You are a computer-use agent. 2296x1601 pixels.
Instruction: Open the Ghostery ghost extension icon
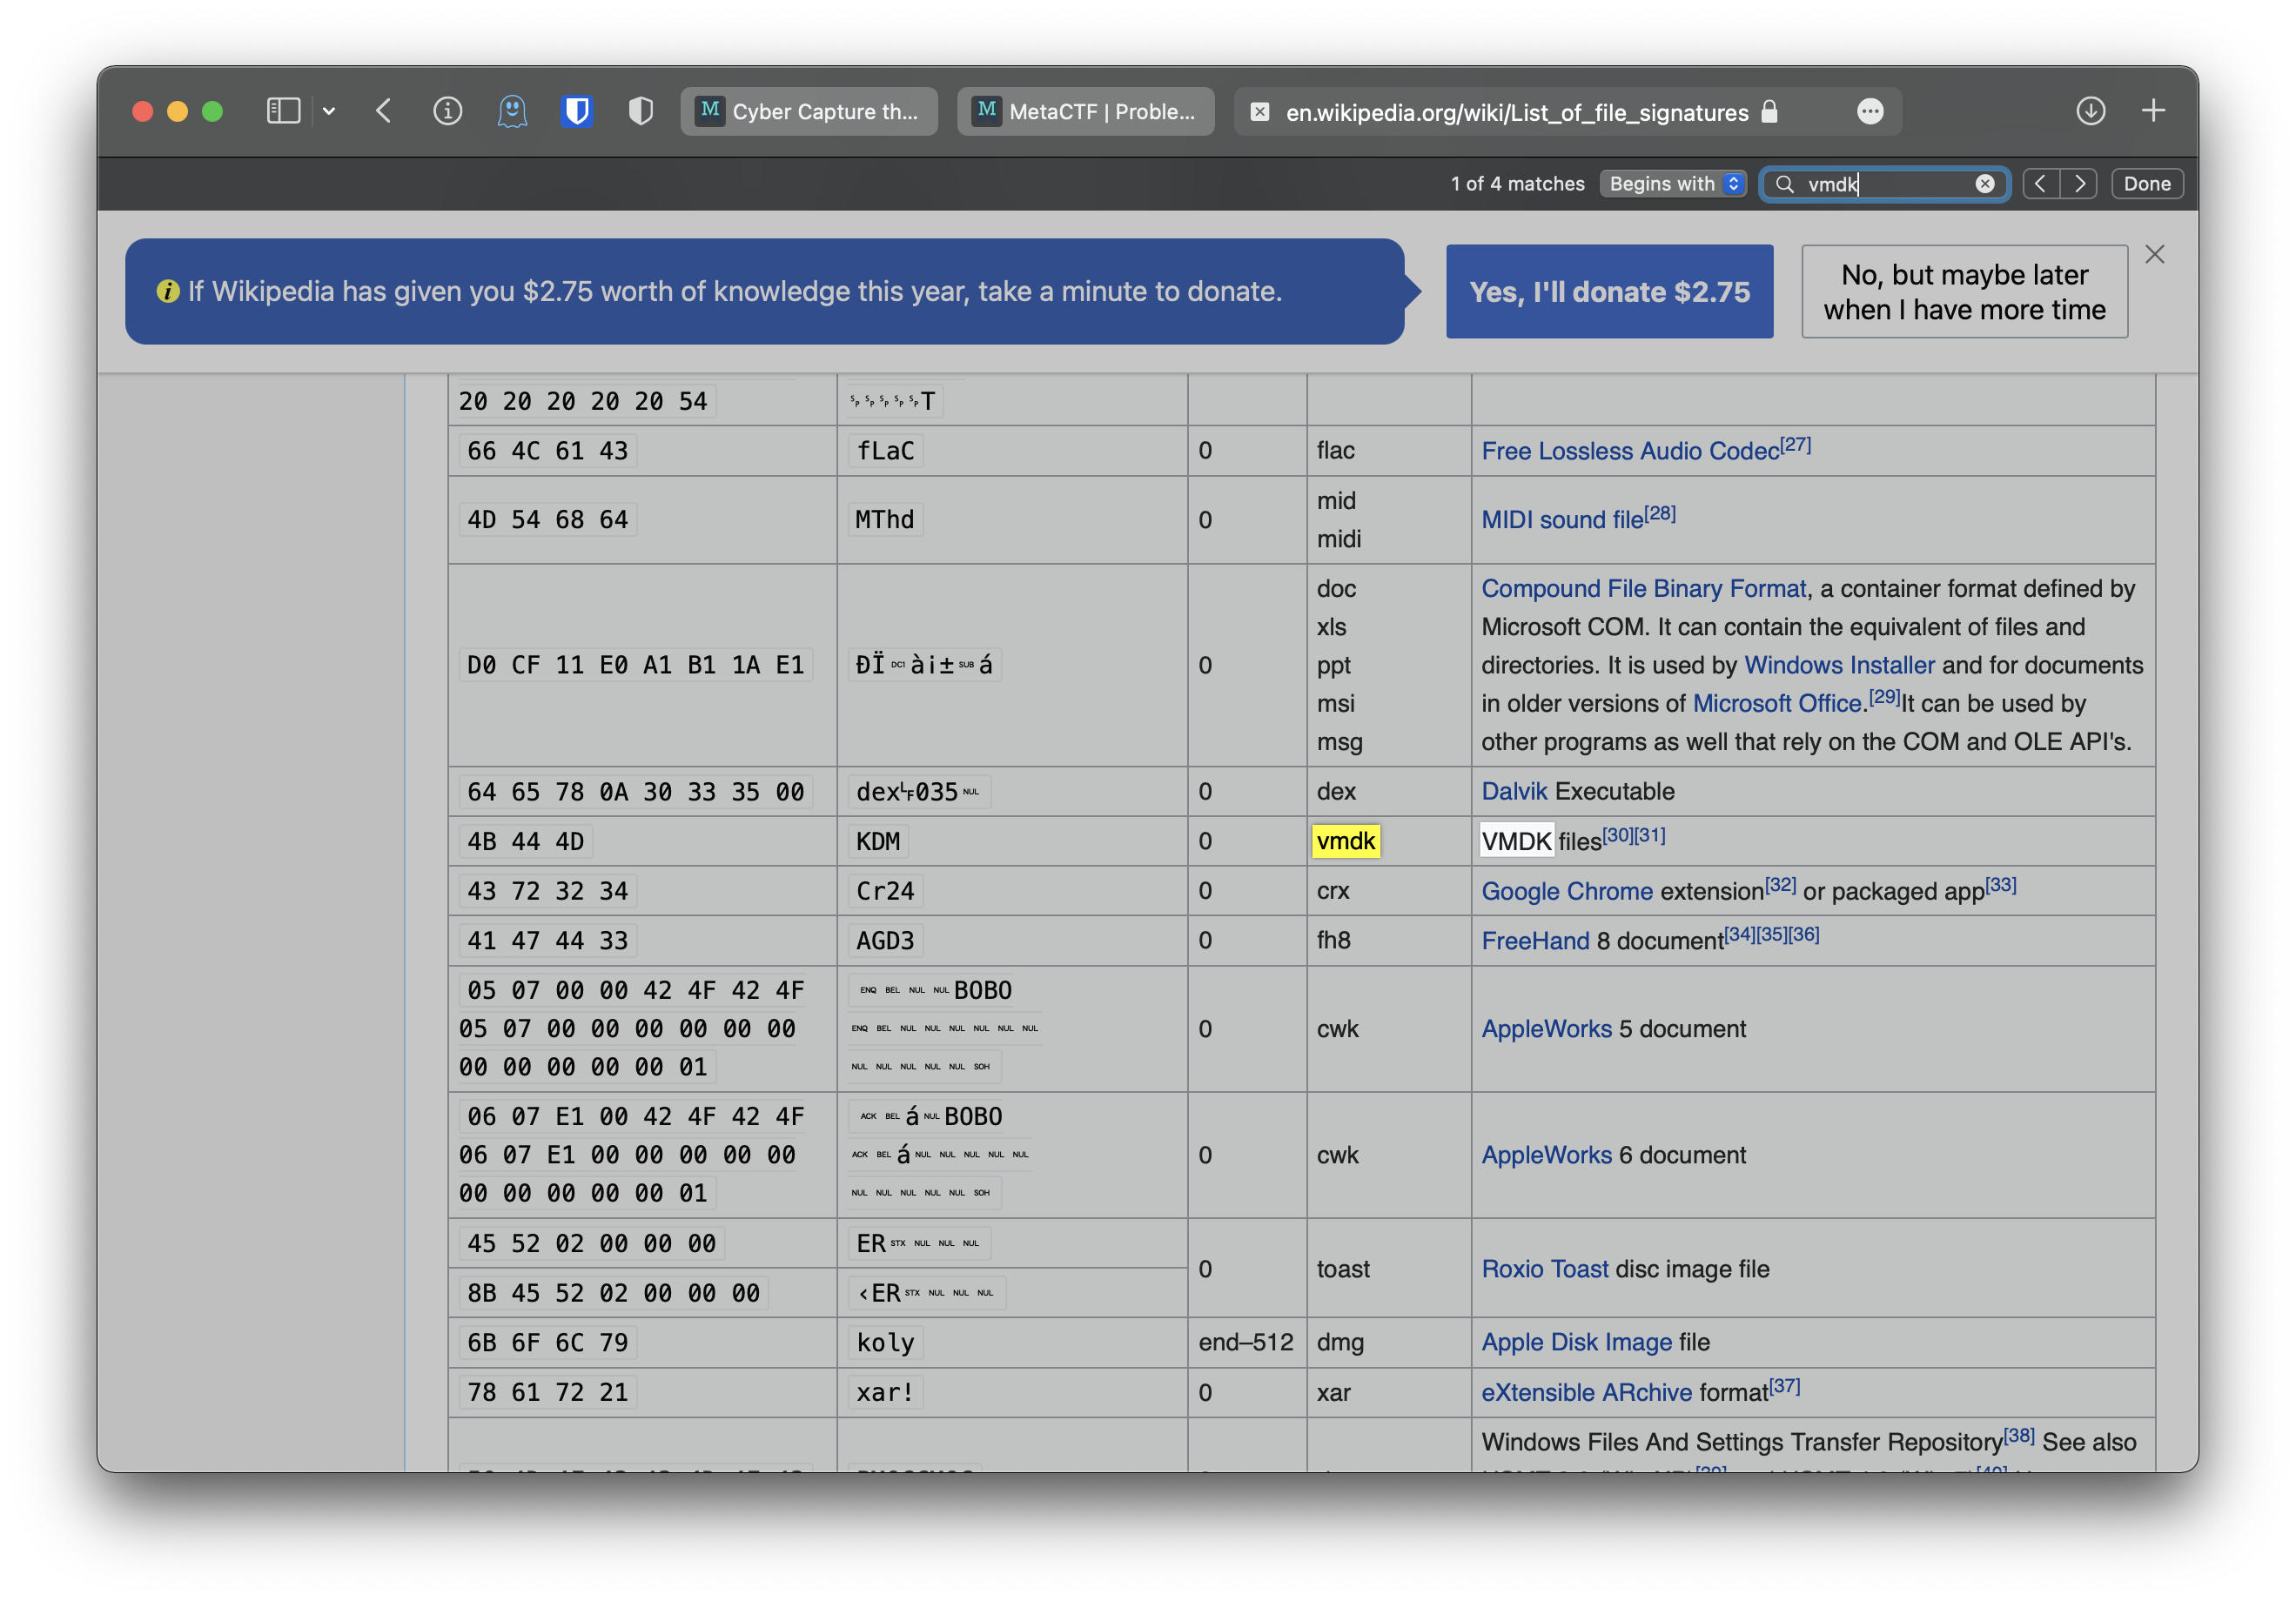[512, 111]
